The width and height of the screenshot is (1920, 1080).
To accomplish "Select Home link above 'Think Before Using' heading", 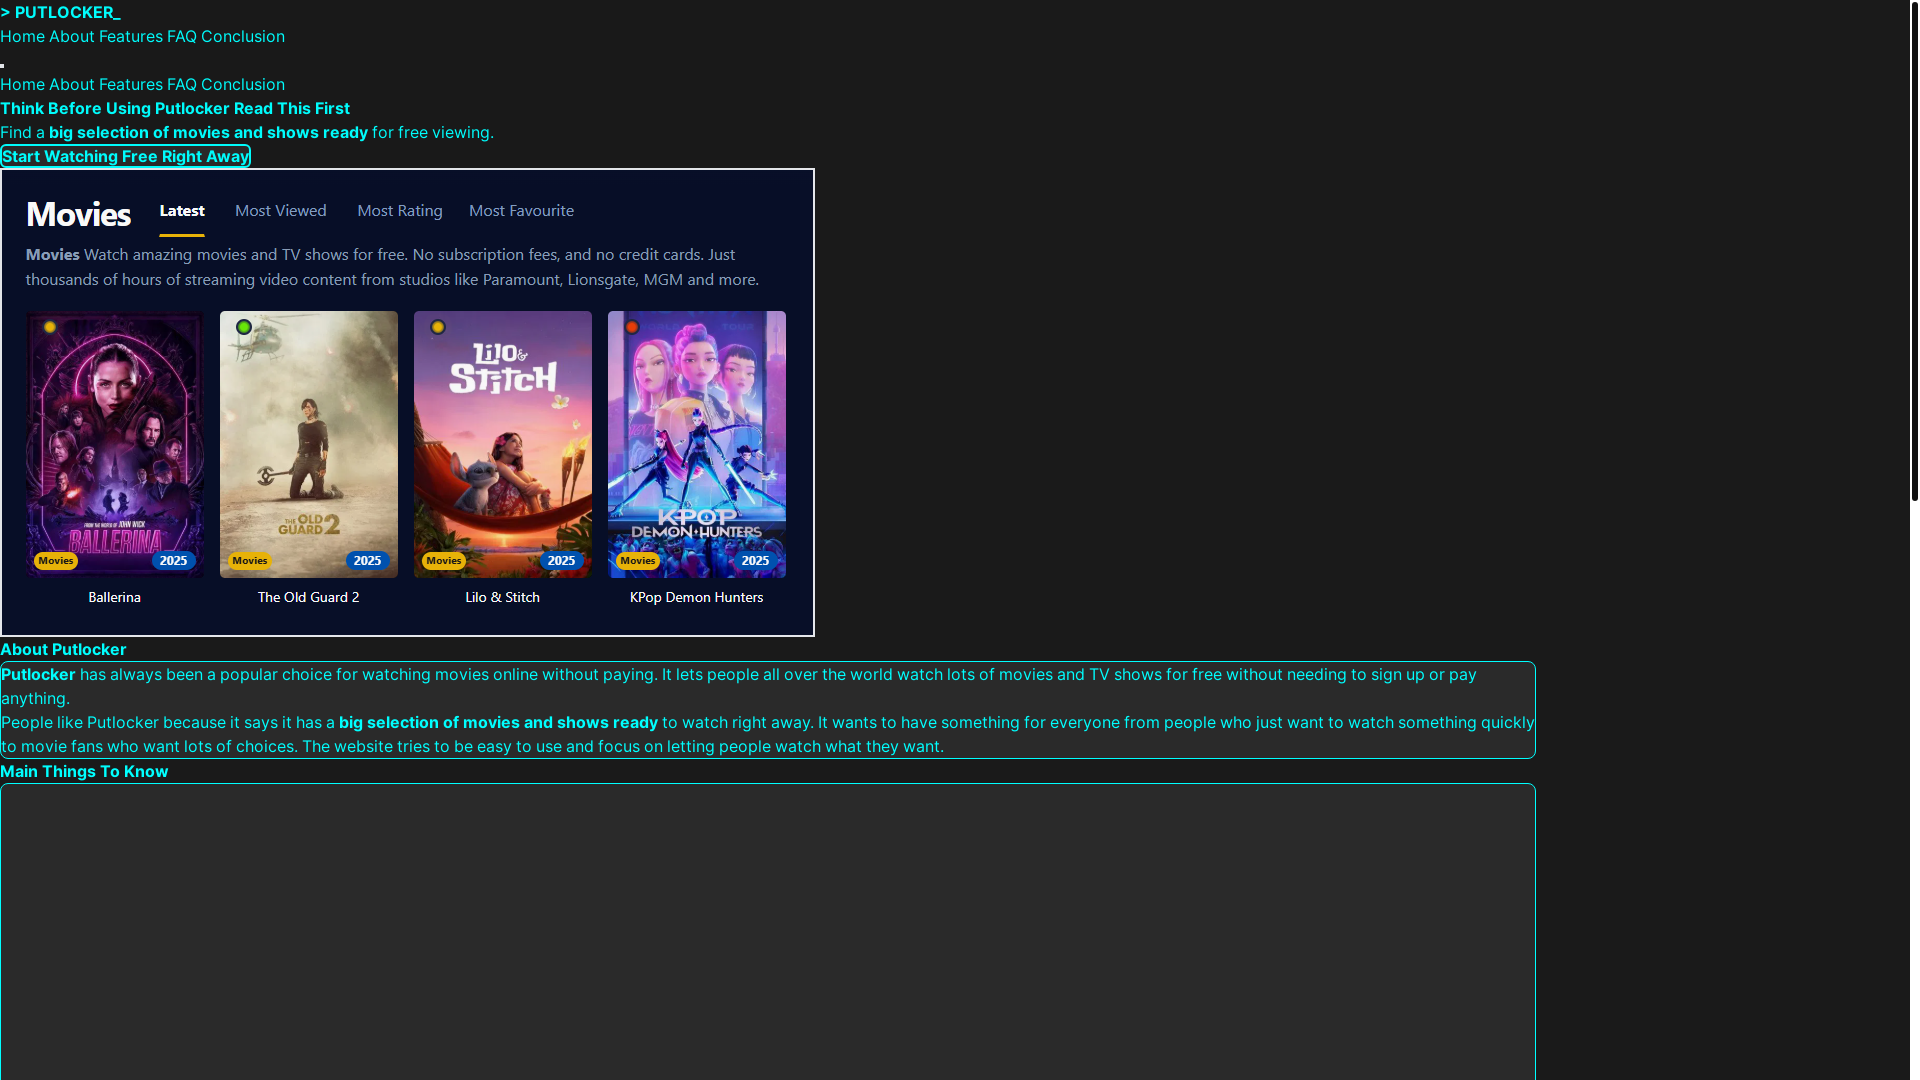I will 22,84.
